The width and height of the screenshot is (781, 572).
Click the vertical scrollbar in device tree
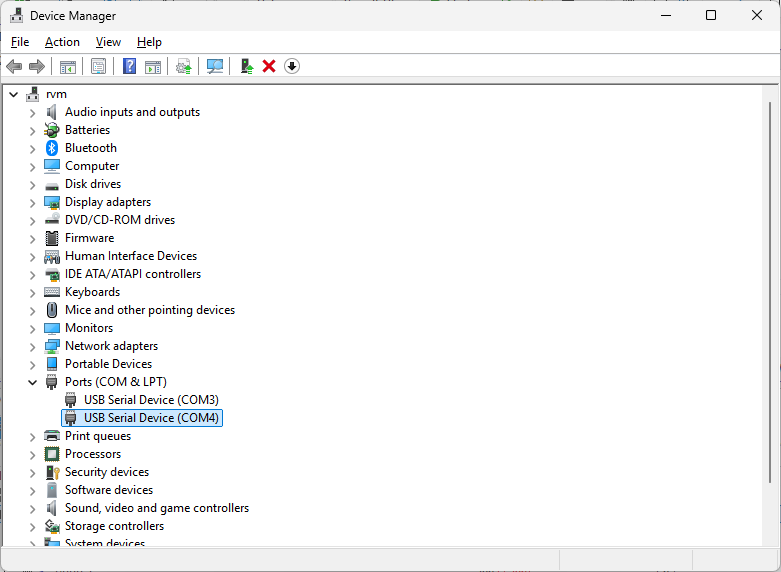tap(769, 300)
